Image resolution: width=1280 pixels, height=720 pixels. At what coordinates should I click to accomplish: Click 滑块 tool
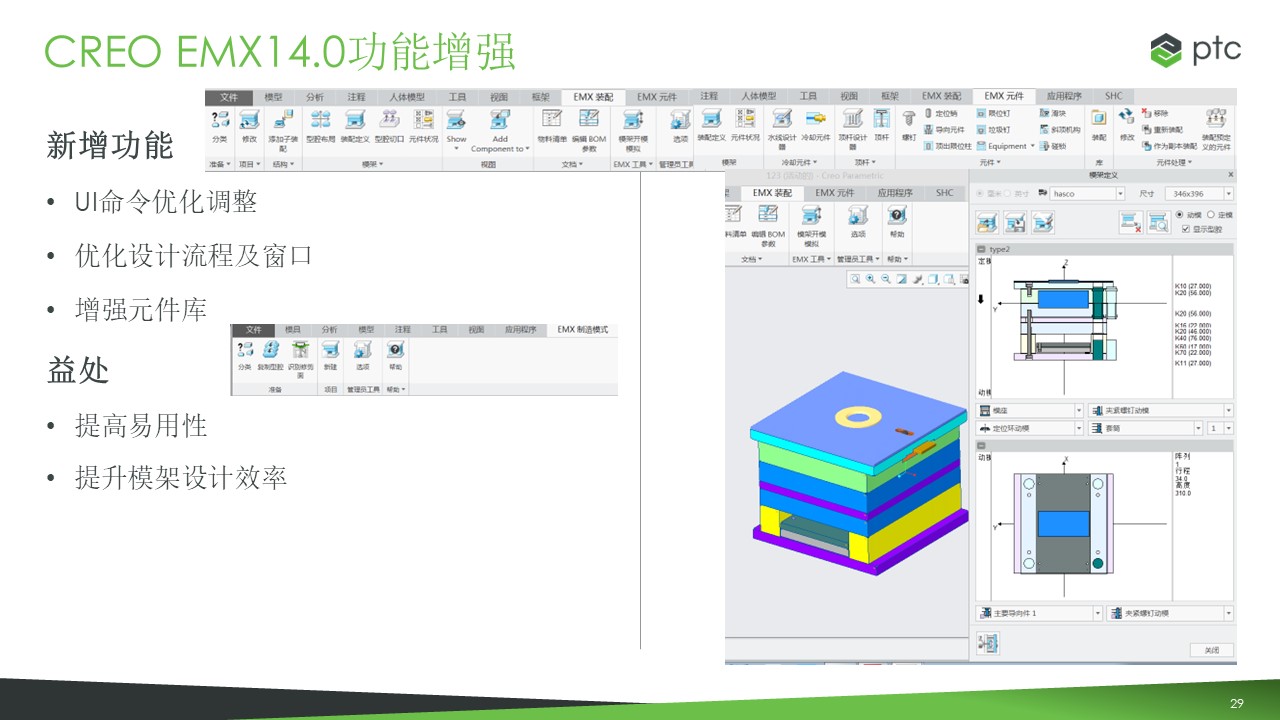(1053, 114)
